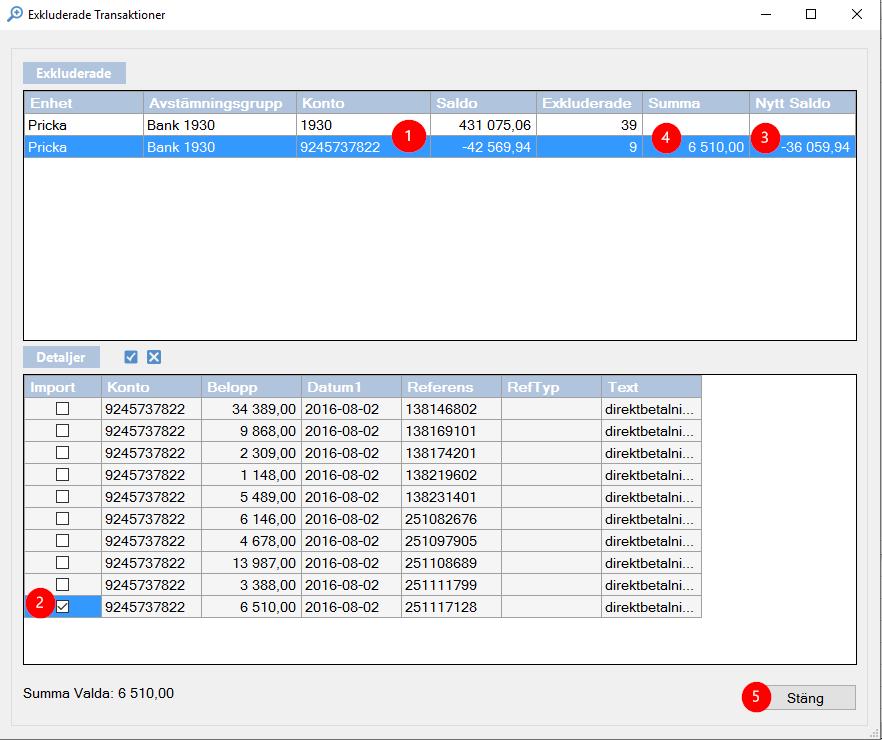Tick the Import checkbox for the 2 309,00 row
Viewport: 882px width, 740px height.
coord(62,453)
